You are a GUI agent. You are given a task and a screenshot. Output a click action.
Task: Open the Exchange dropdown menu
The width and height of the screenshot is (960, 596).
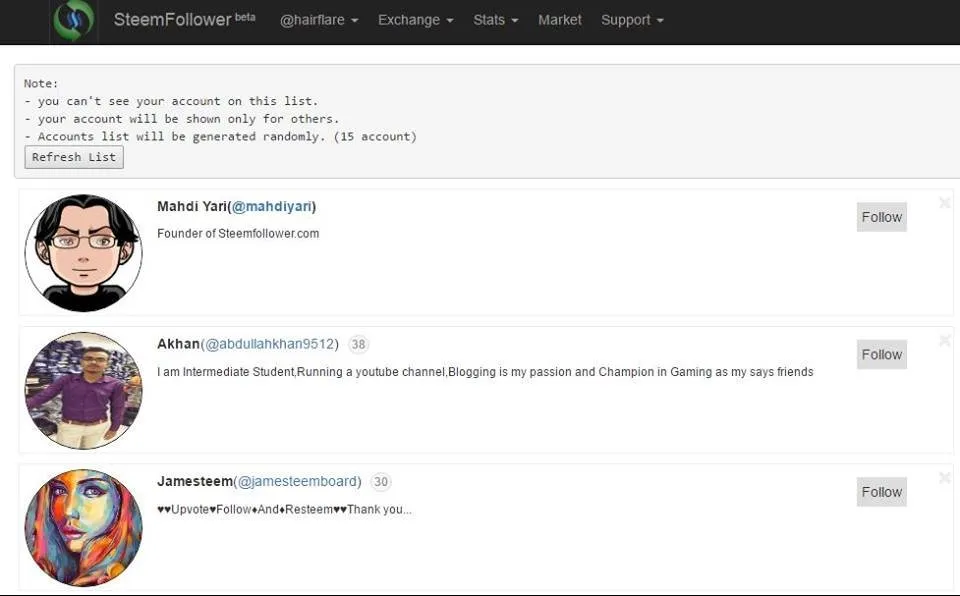coord(416,20)
